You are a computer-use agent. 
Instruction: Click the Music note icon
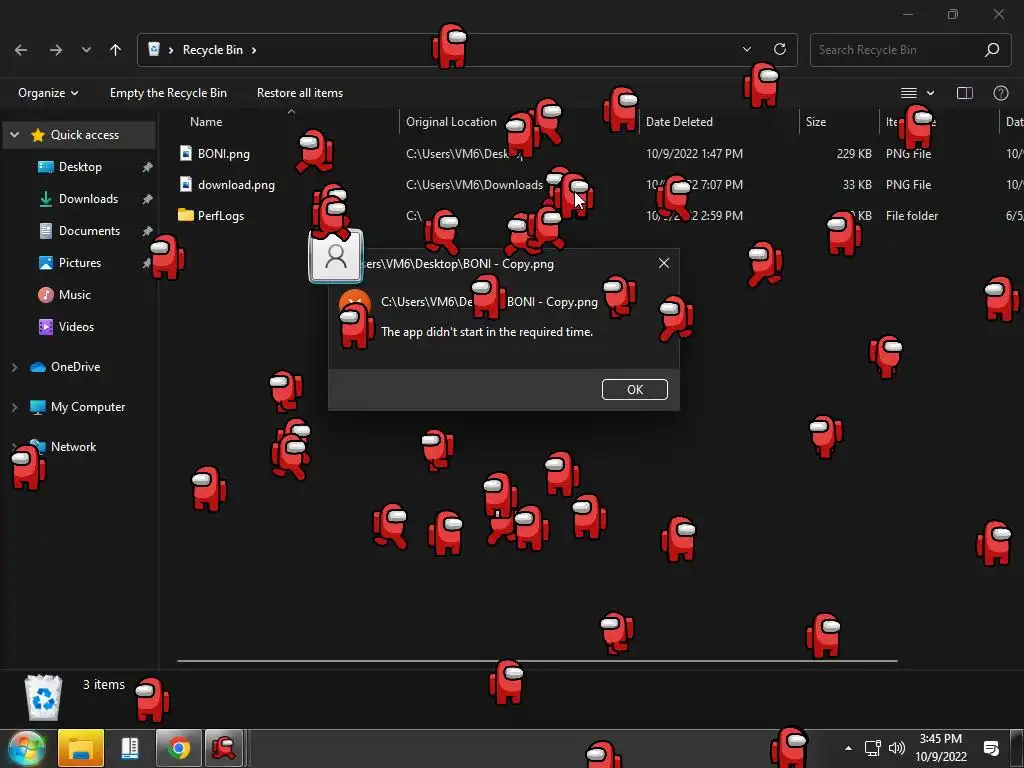[46, 295]
